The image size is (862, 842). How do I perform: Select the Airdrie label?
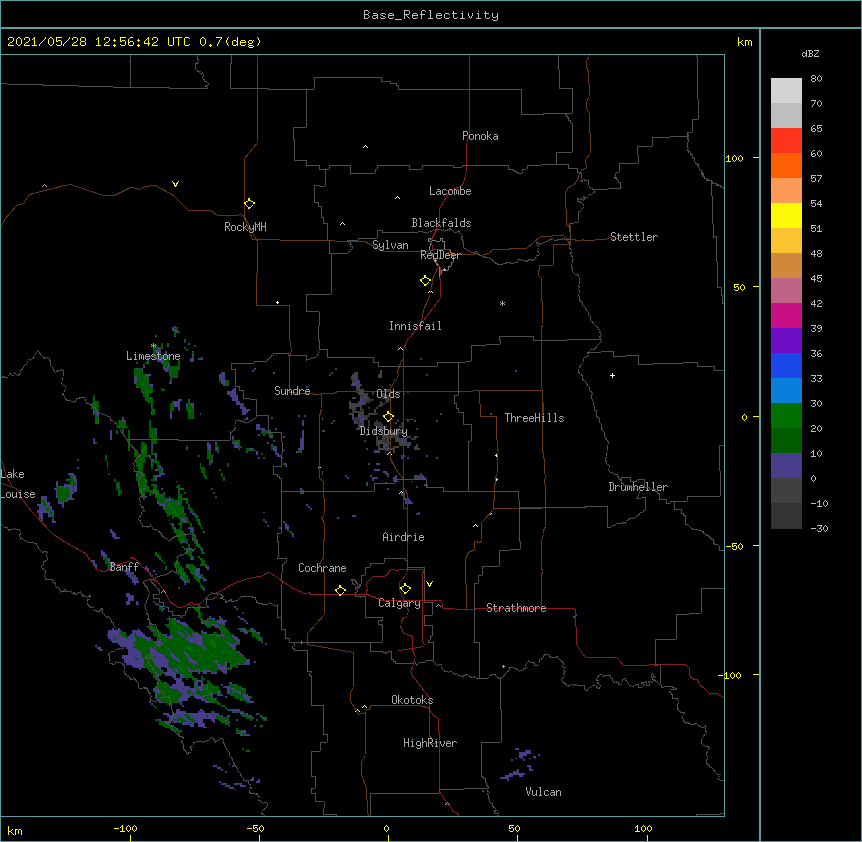[403, 537]
